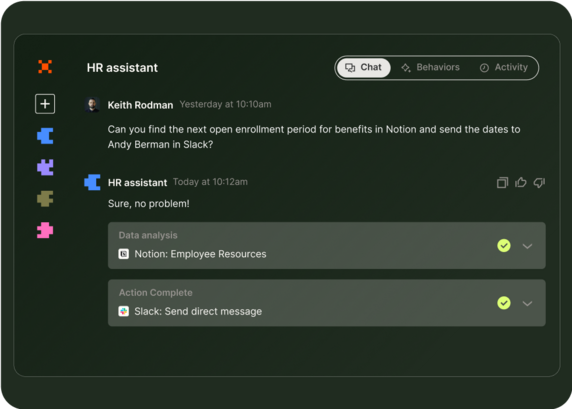The image size is (572, 409).
Task: Expand the Action Complete card chevron
Action: [x=527, y=304]
